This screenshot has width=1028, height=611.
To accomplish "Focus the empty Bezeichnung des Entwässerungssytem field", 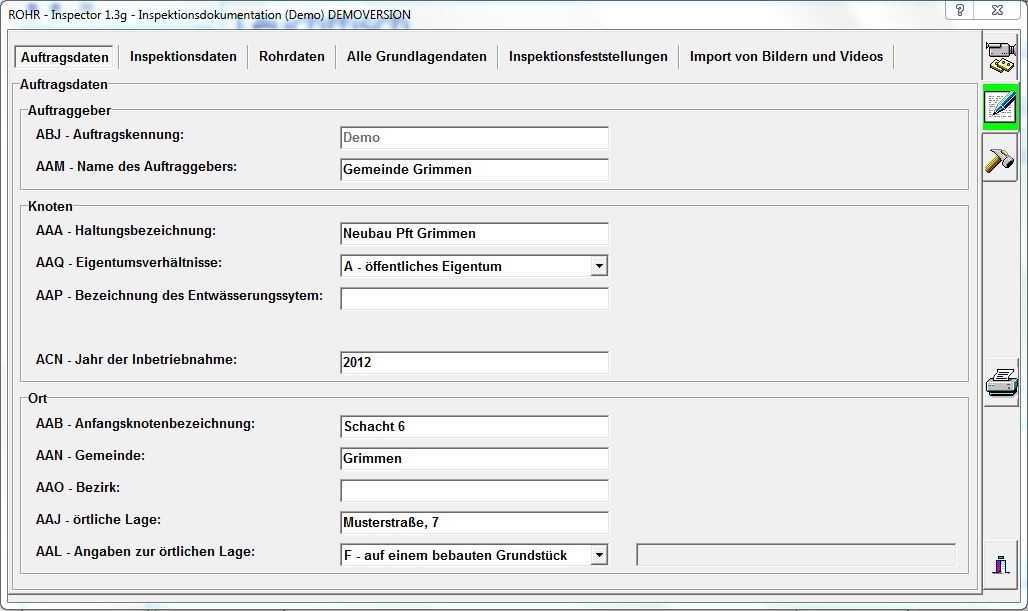I will [474, 299].
